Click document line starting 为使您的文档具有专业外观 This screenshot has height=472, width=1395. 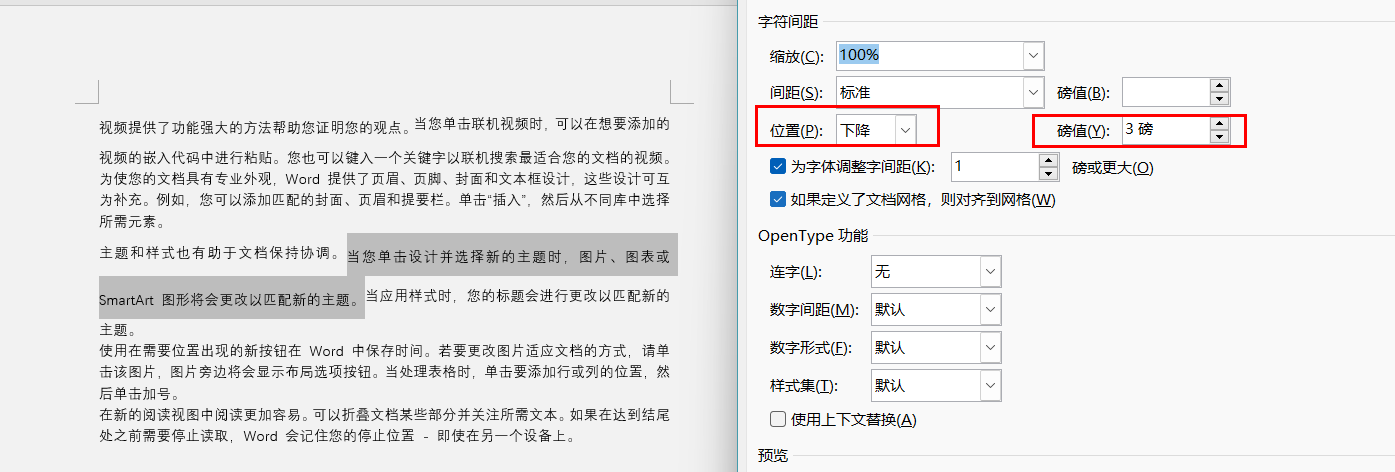click(x=384, y=179)
